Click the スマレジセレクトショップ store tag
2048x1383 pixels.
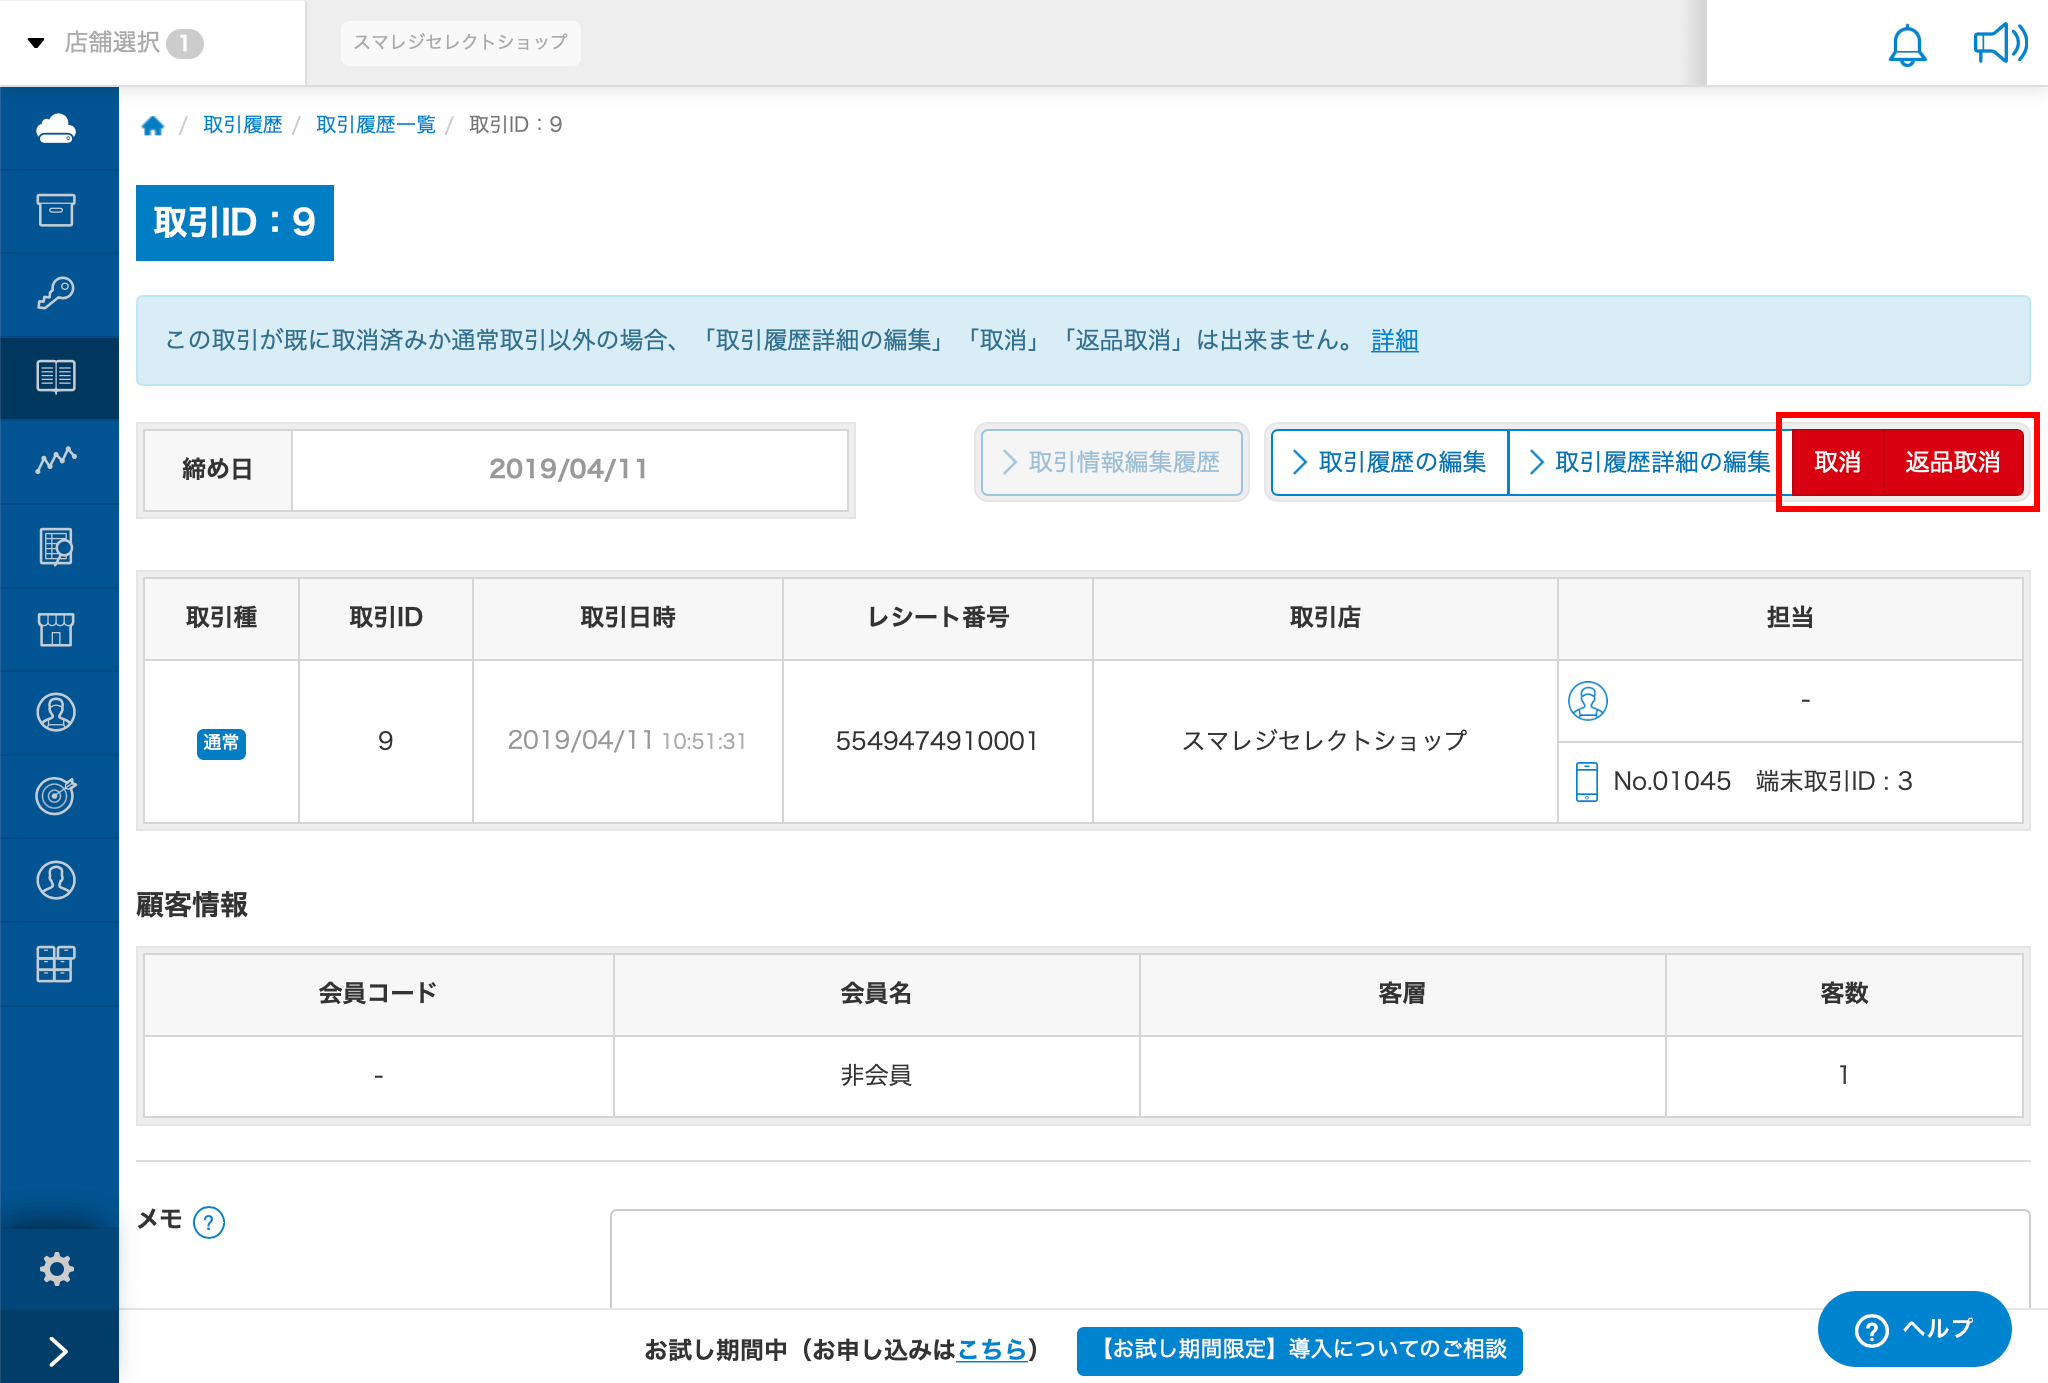460,42
